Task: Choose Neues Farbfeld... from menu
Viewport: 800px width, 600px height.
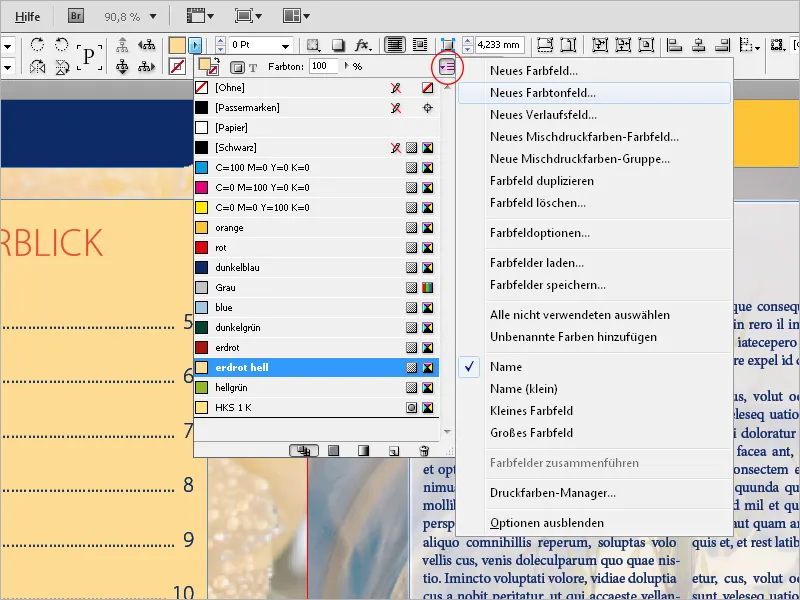Action: (594, 71)
